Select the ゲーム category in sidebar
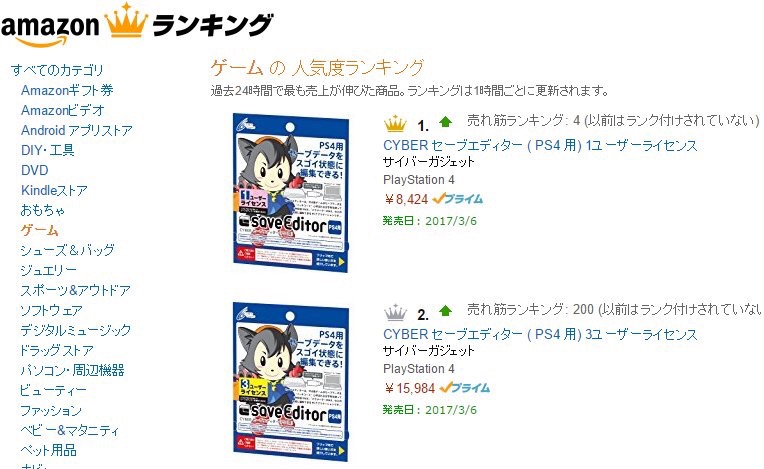764x469 pixels. click(x=39, y=230)
